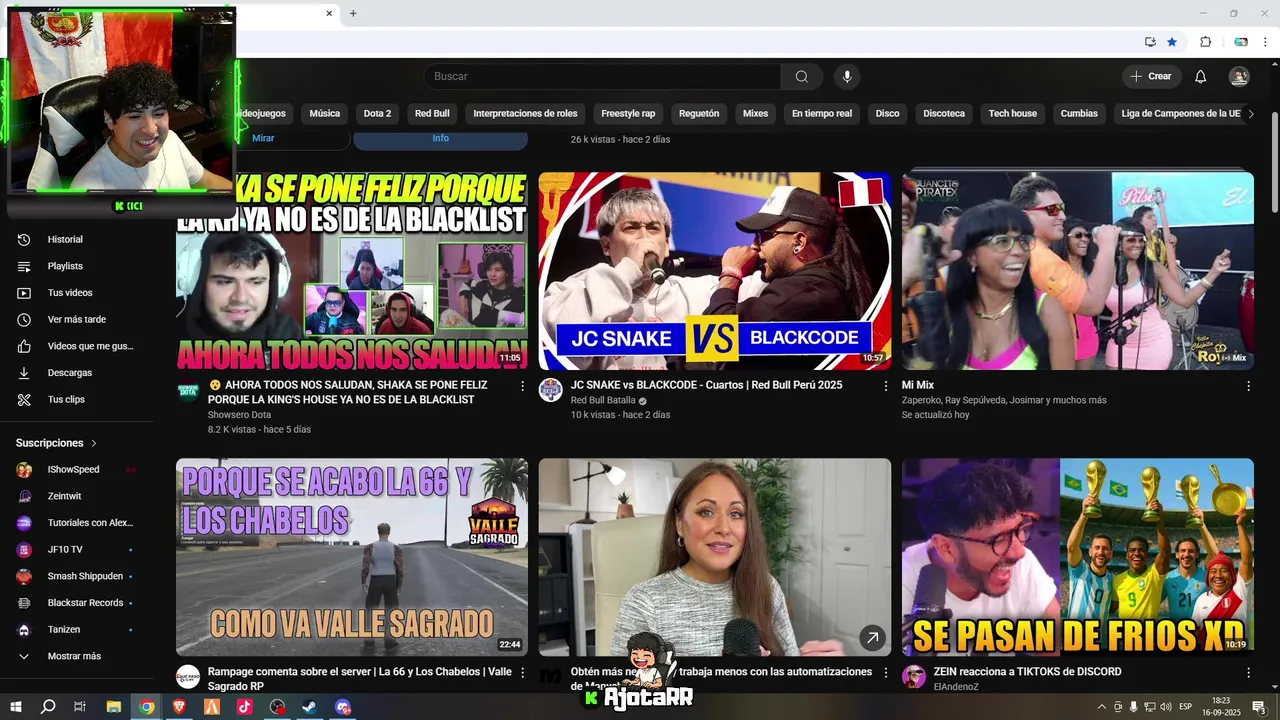Open options menu for Obtén más ad
The height and width of the screenshot is (720, 1280).
885,673
